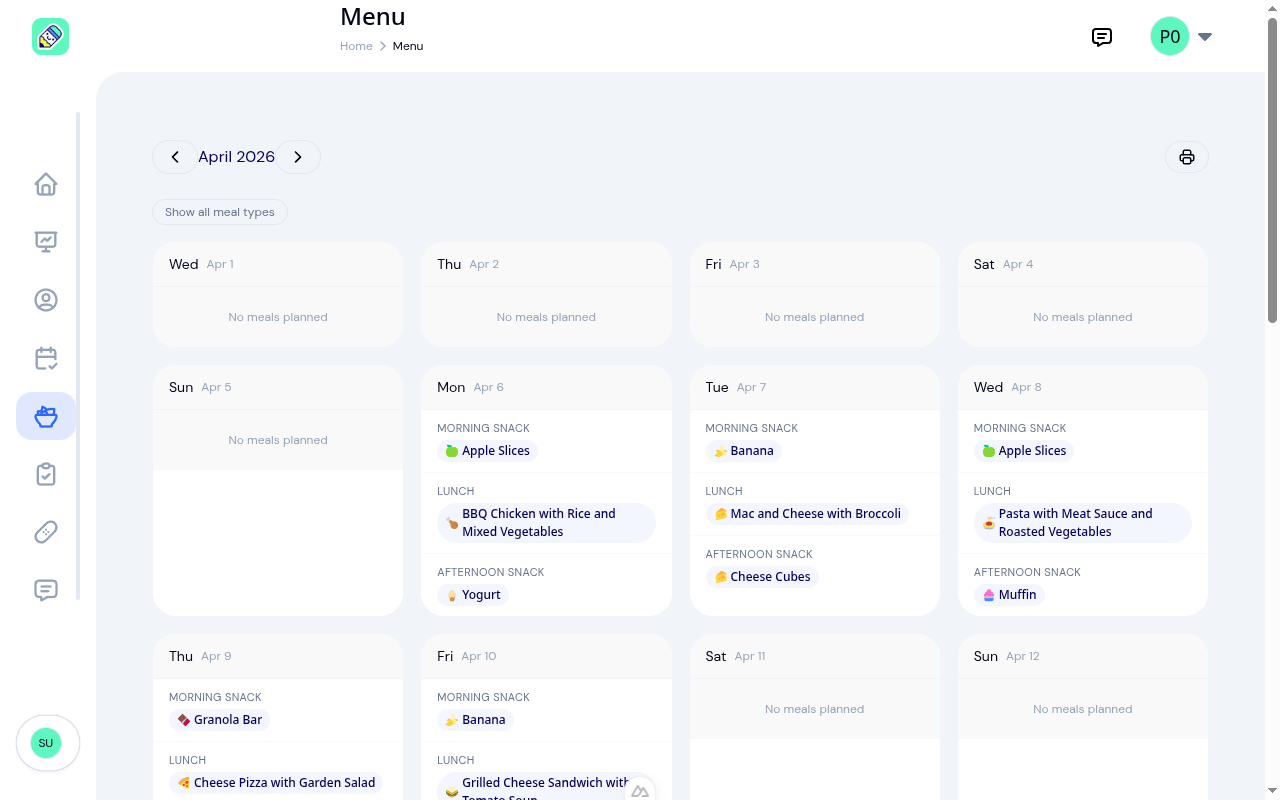Select Apple Slices on Wed Apr 8
Image resolution: width=1280 pixels, height=800 pixels.
click(1024, 451)
